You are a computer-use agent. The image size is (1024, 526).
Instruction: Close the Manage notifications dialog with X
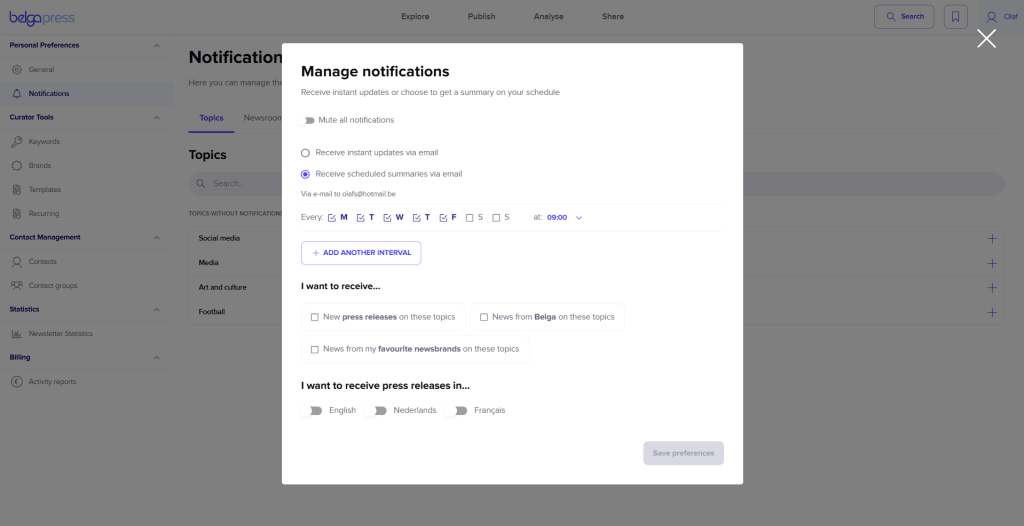tap(986, 39)
